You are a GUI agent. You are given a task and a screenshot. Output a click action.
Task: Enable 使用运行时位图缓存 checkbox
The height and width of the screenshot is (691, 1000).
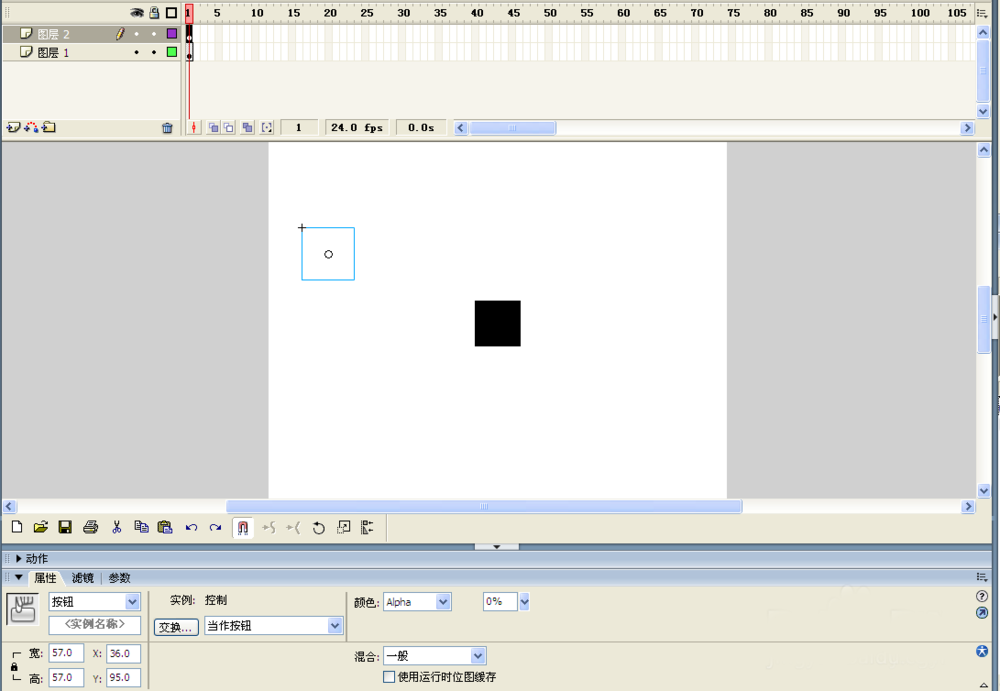[388, 677]
